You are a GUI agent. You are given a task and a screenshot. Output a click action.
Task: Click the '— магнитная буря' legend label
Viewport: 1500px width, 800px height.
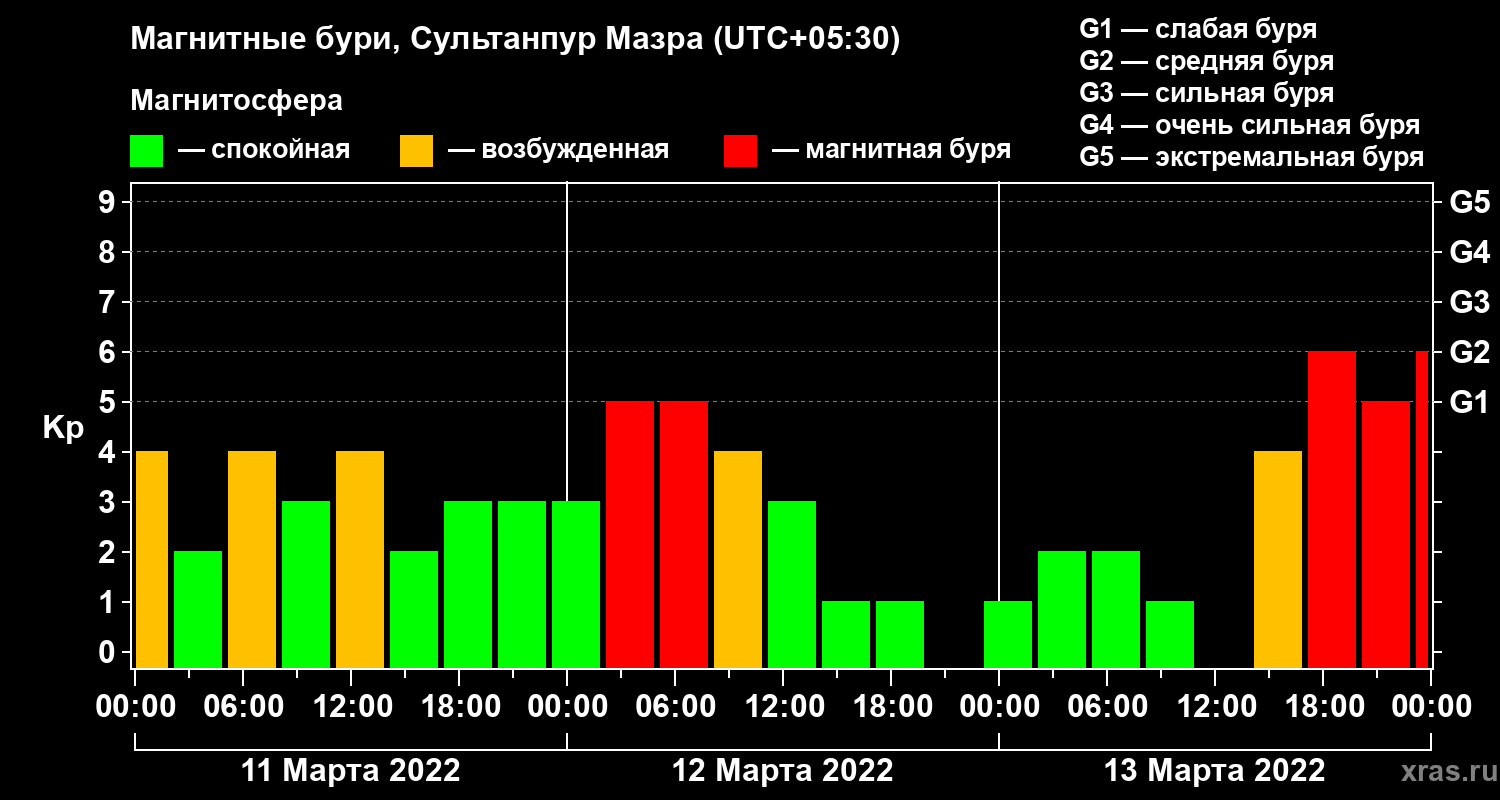point(891,150)
